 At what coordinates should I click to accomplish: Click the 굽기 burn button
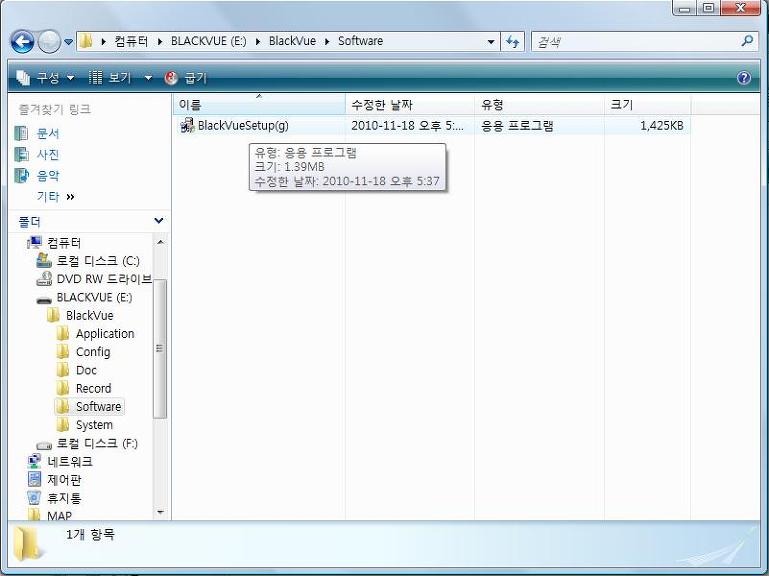point(186,78)
